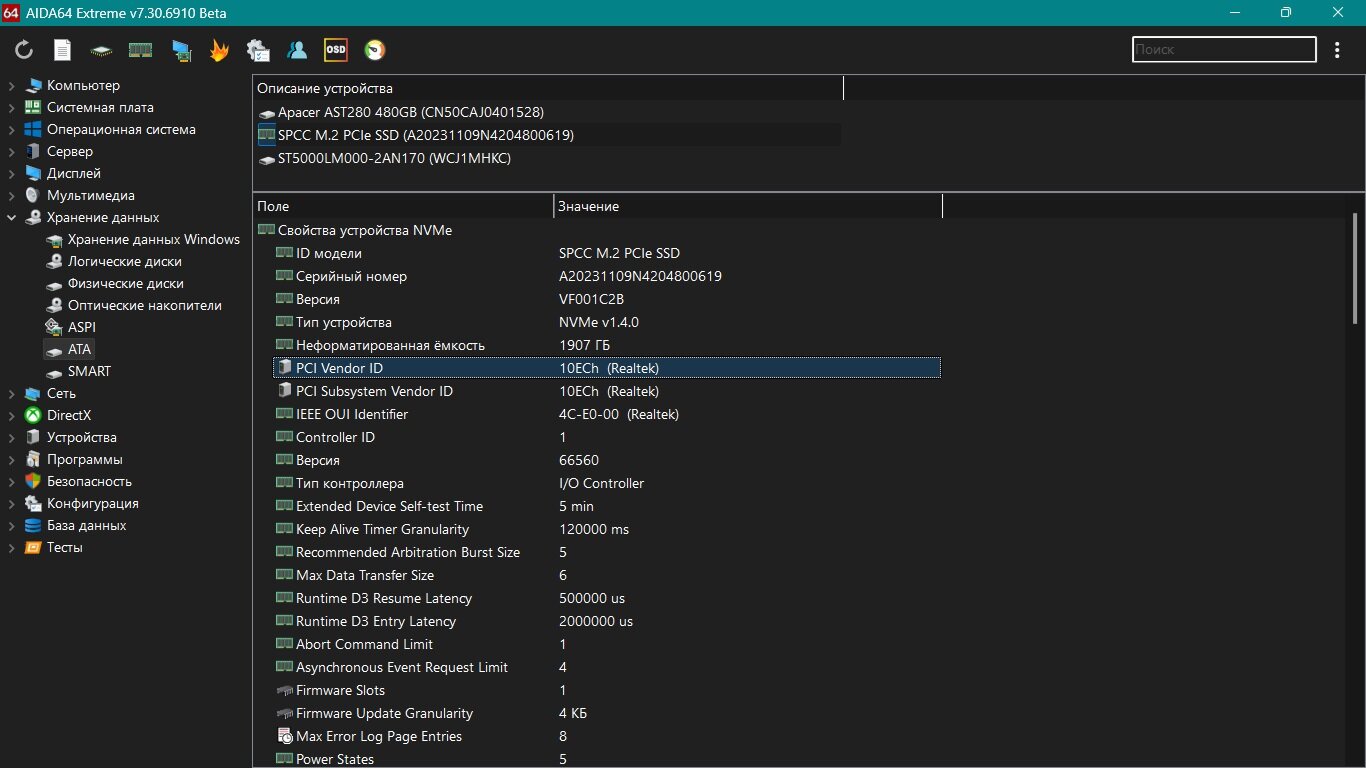This screenshot has height=768, width=1366.
Task: Select the Версия row with VF001C2B
Action: tap(607, 300)
